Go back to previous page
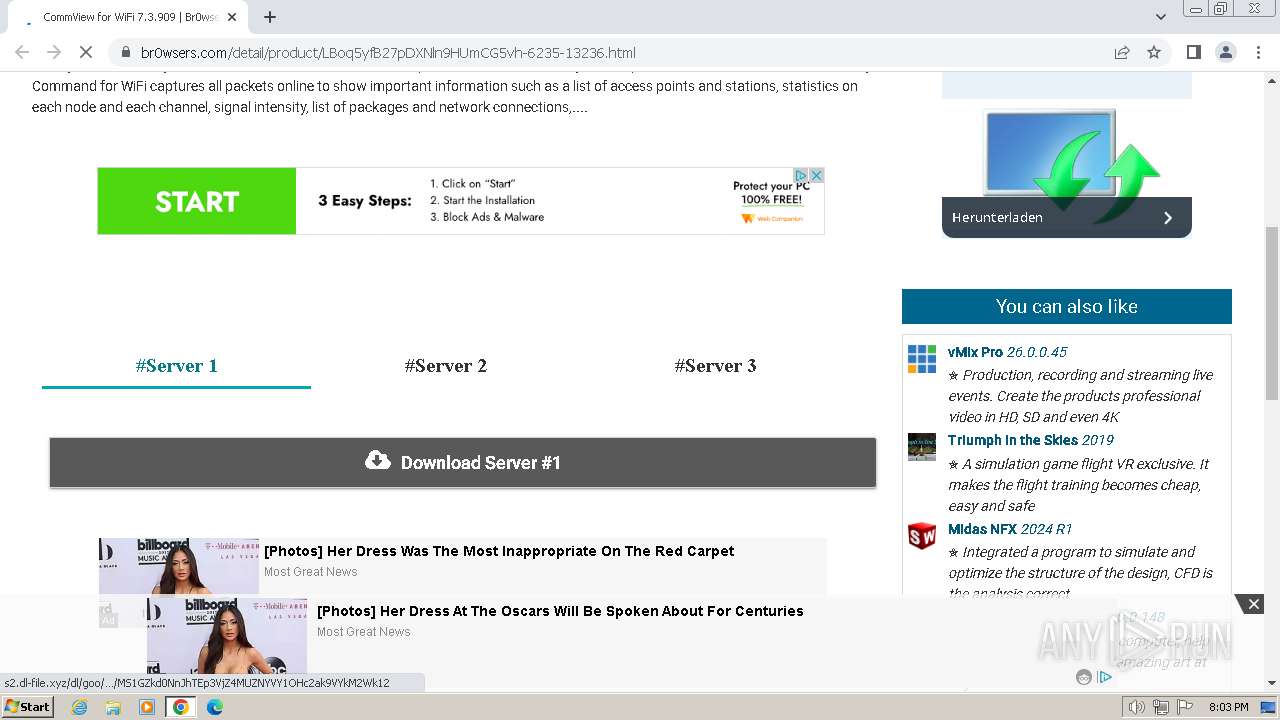1280x720 pixels. point(22,52)
